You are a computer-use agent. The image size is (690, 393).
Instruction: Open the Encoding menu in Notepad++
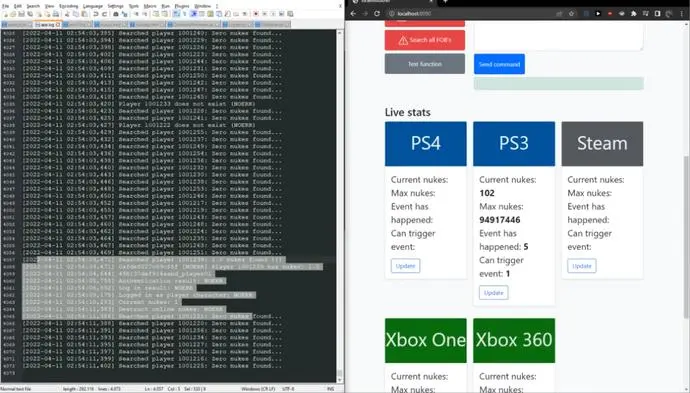coord(69,6)
